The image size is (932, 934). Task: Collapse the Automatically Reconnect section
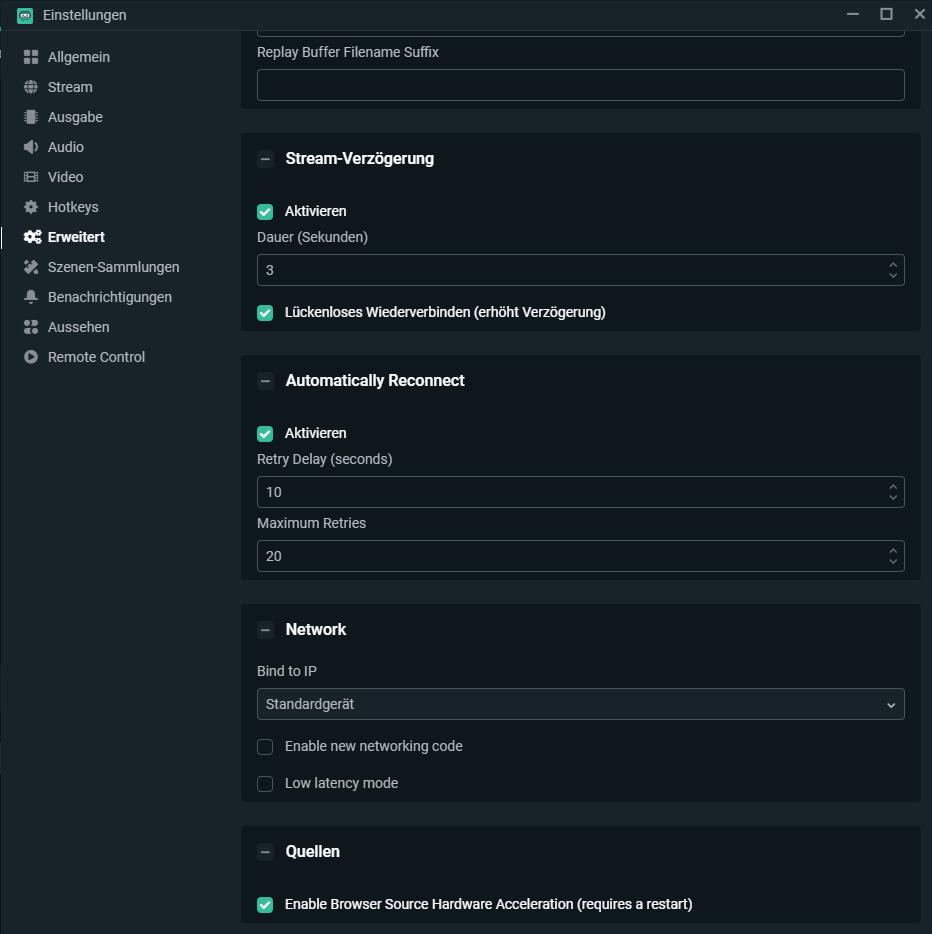click(x=265, y=381)
